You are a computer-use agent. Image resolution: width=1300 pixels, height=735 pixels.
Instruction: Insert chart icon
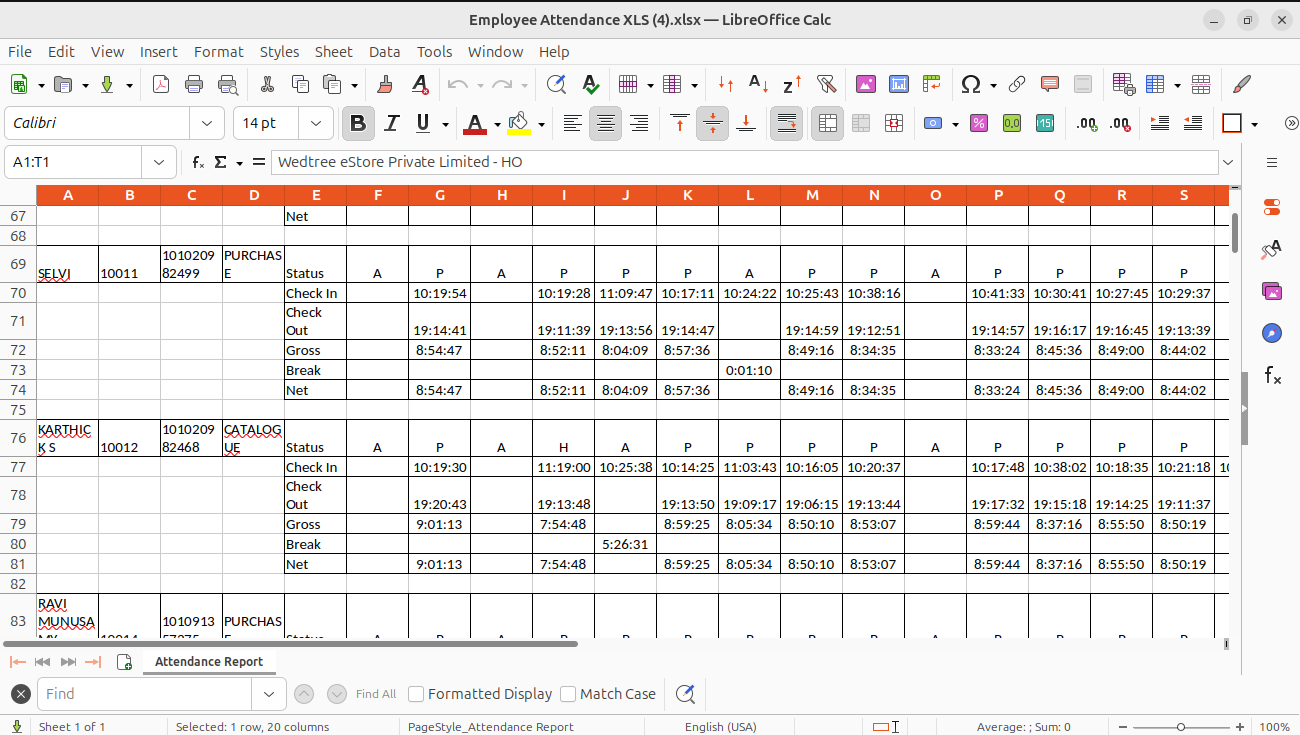tap(899, 85)
